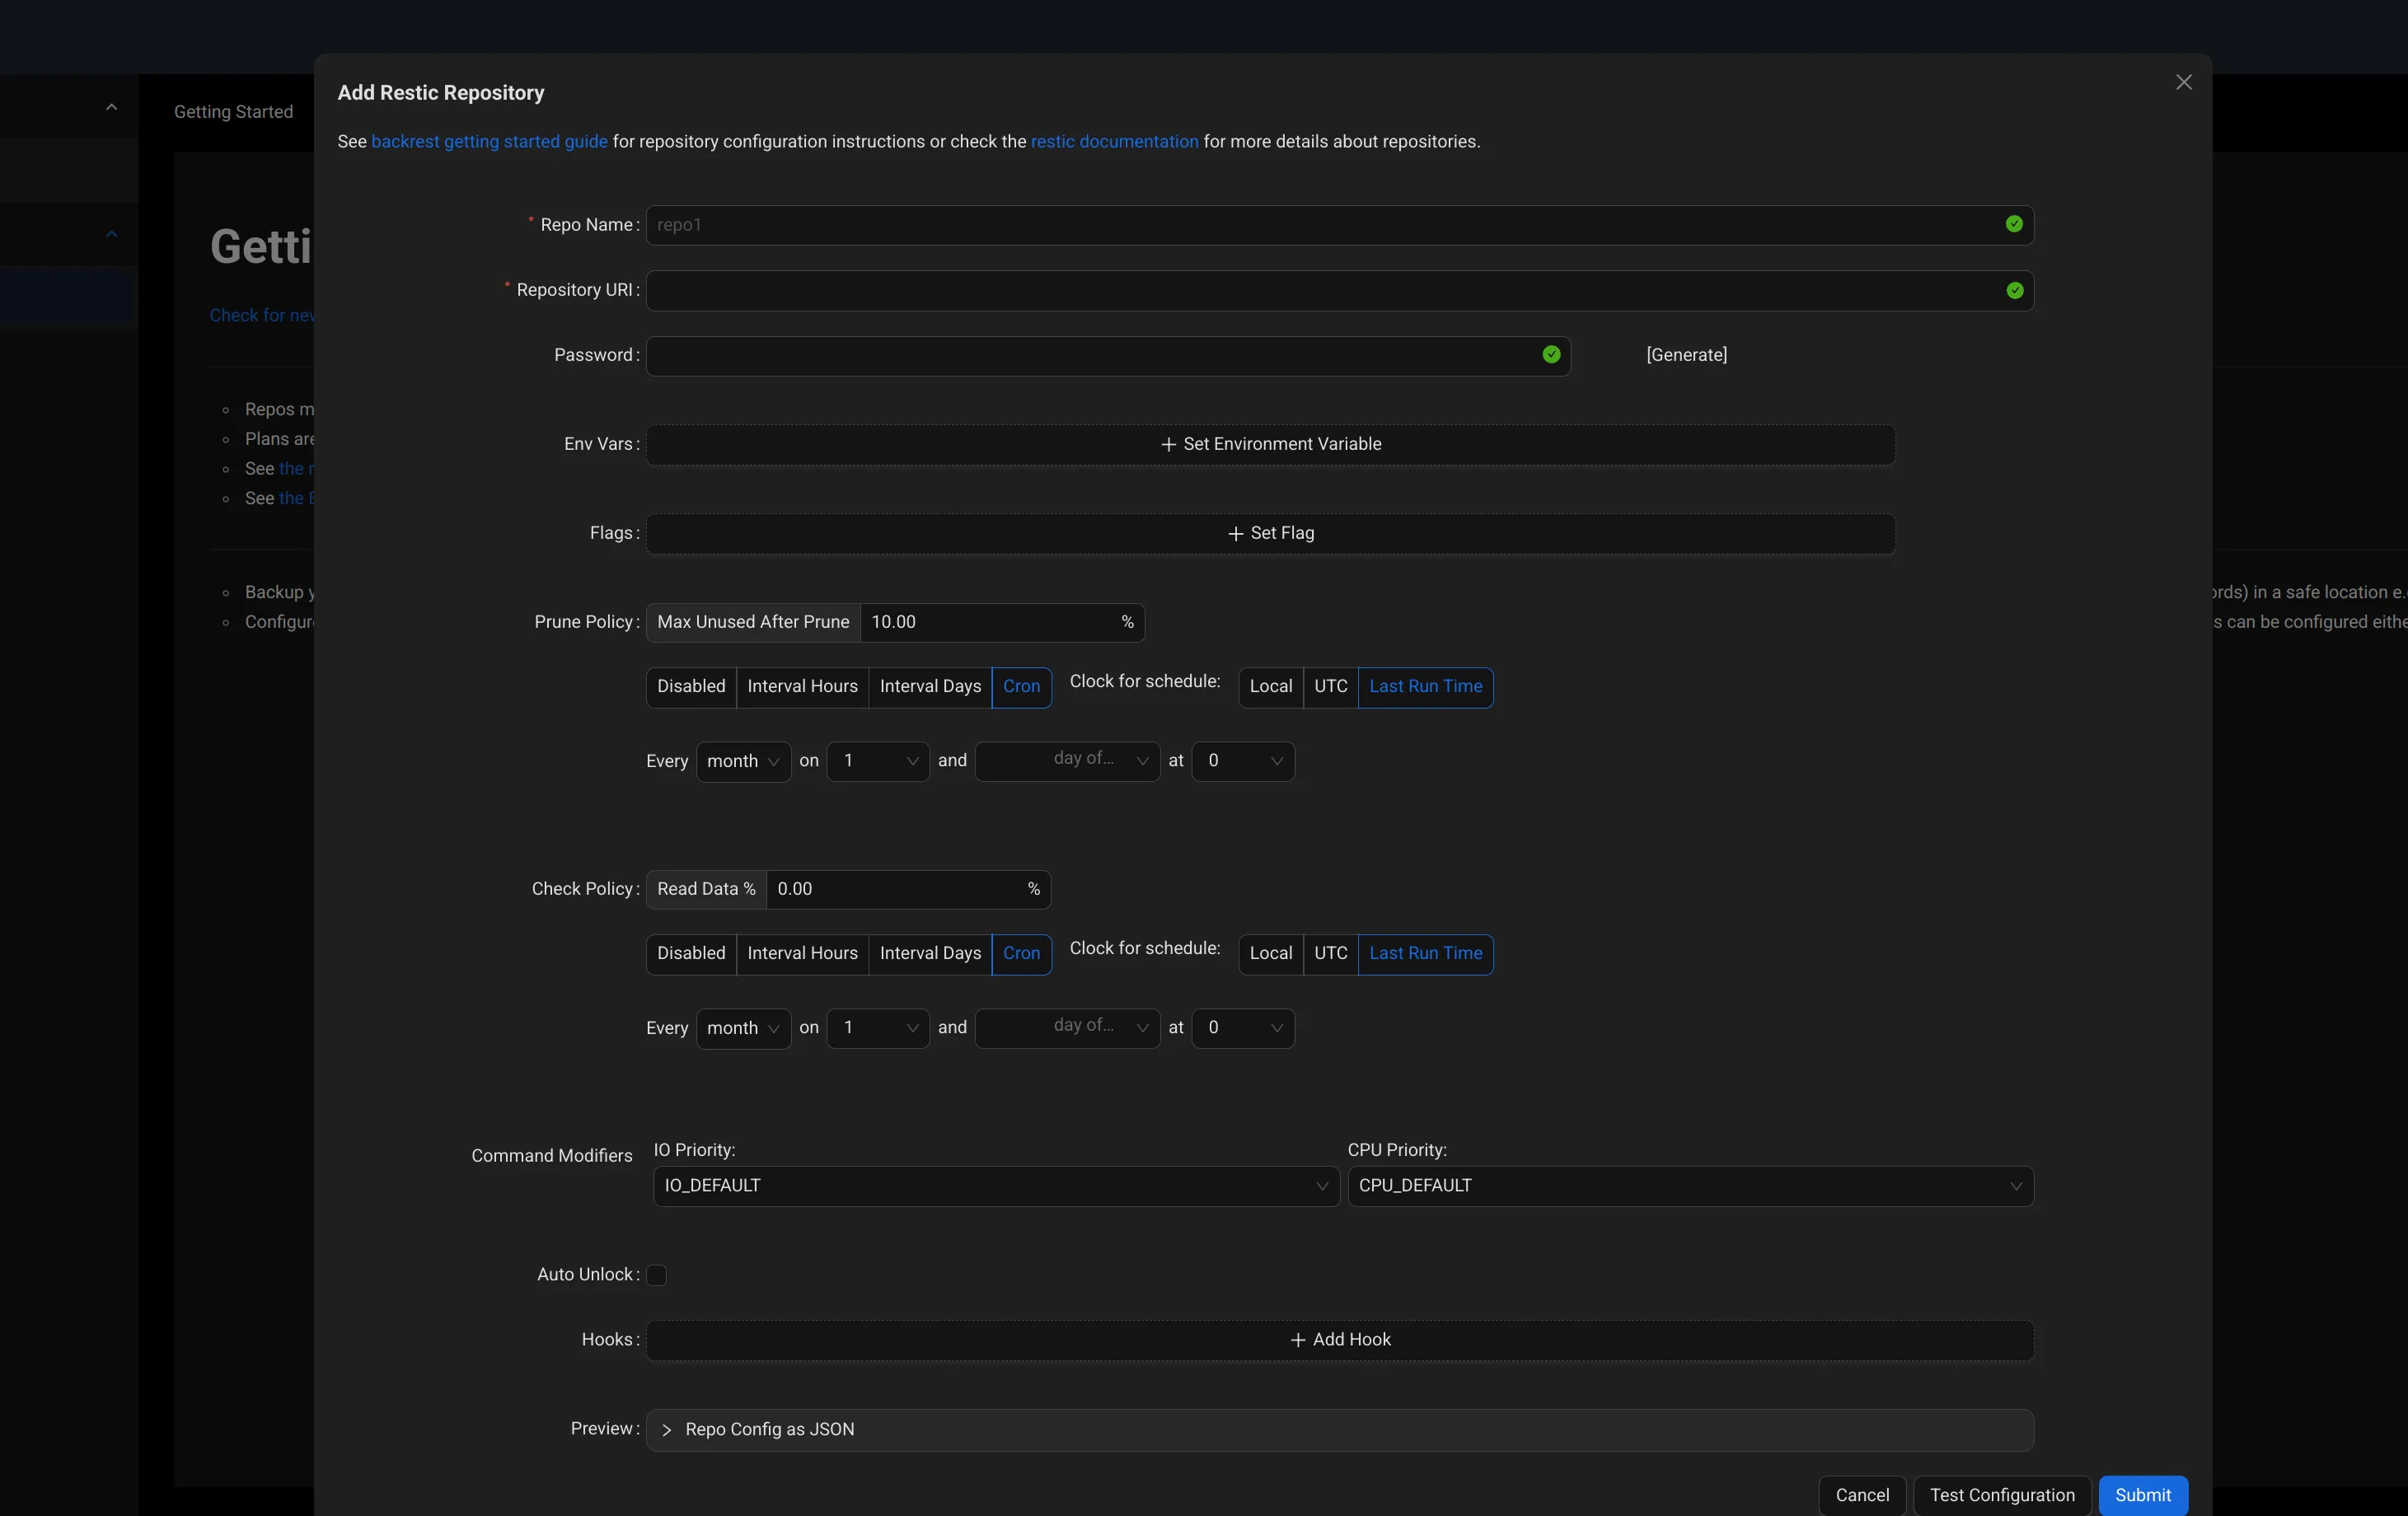This screenshot has width=2408, height=1516.
Task: Select Local clock for Check Policy schedule
Action: point(1270,953)
